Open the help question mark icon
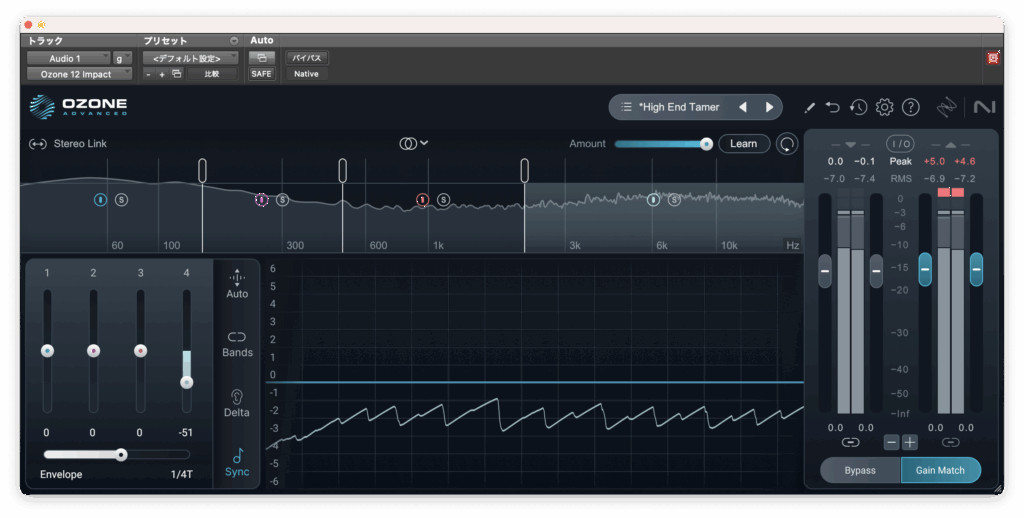Viewport: 1024px width, 518px height. click(x=910, y=107)
